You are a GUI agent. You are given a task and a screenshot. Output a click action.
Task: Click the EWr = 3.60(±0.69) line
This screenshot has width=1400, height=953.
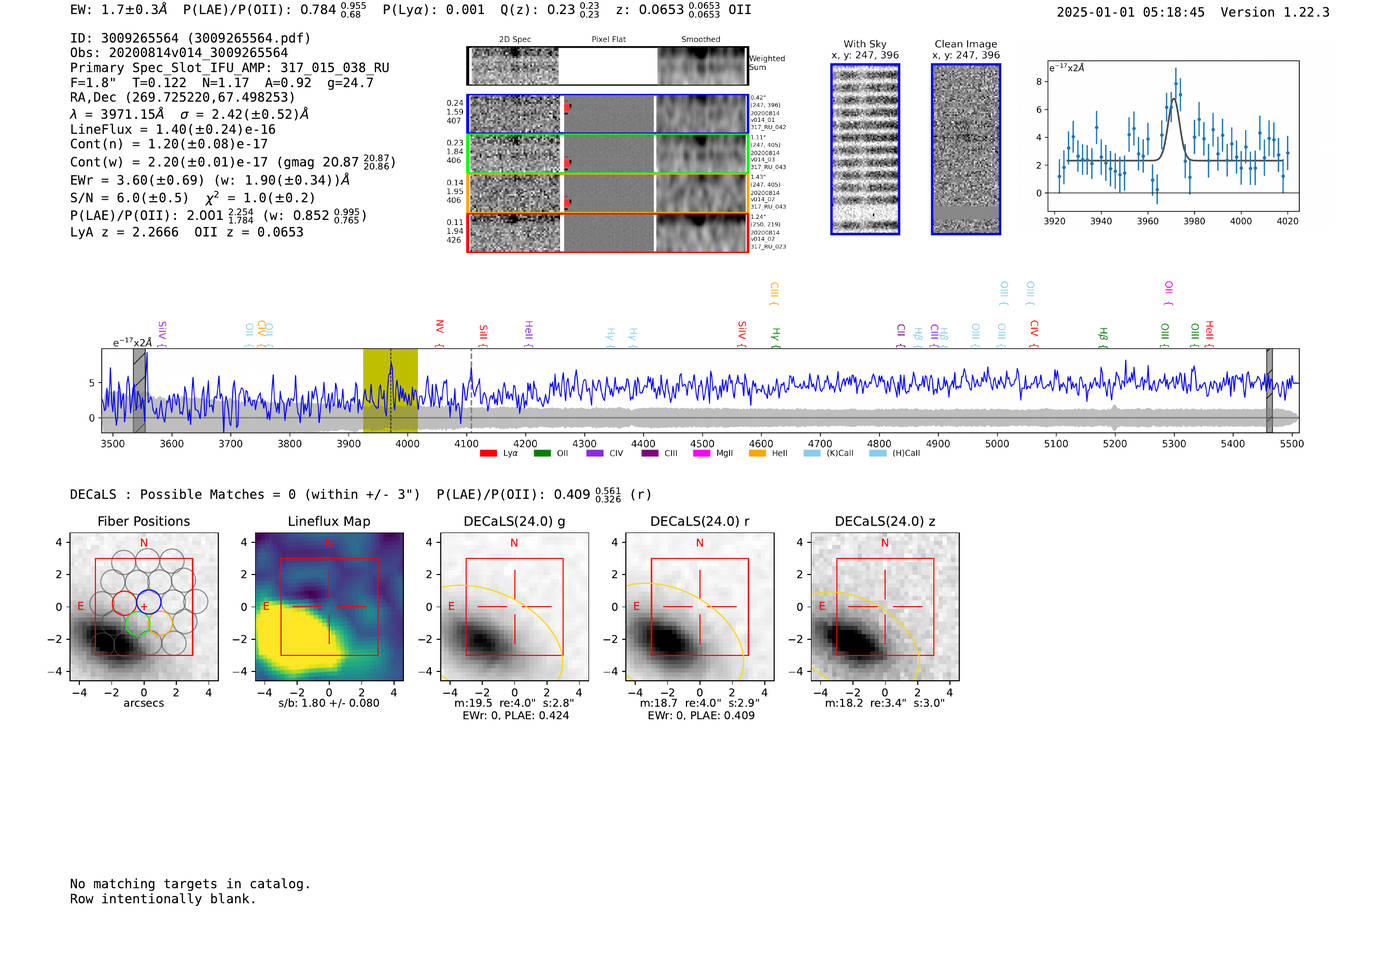[210, 180]
